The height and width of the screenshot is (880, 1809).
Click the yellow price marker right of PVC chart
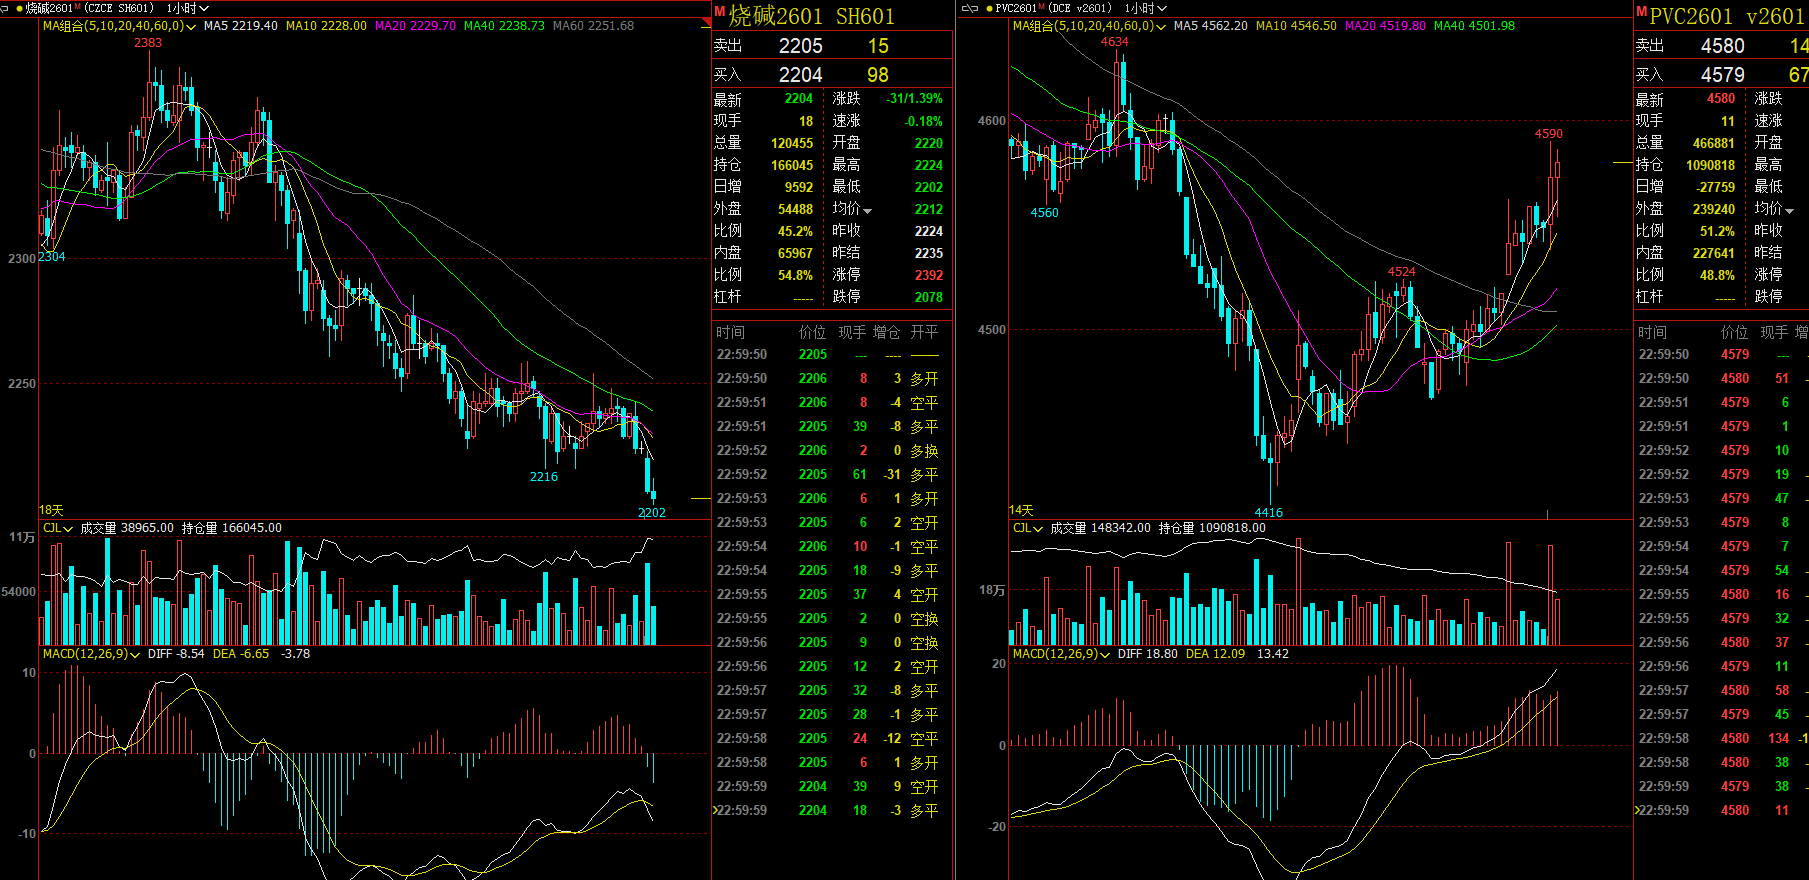pos(1622,163)
